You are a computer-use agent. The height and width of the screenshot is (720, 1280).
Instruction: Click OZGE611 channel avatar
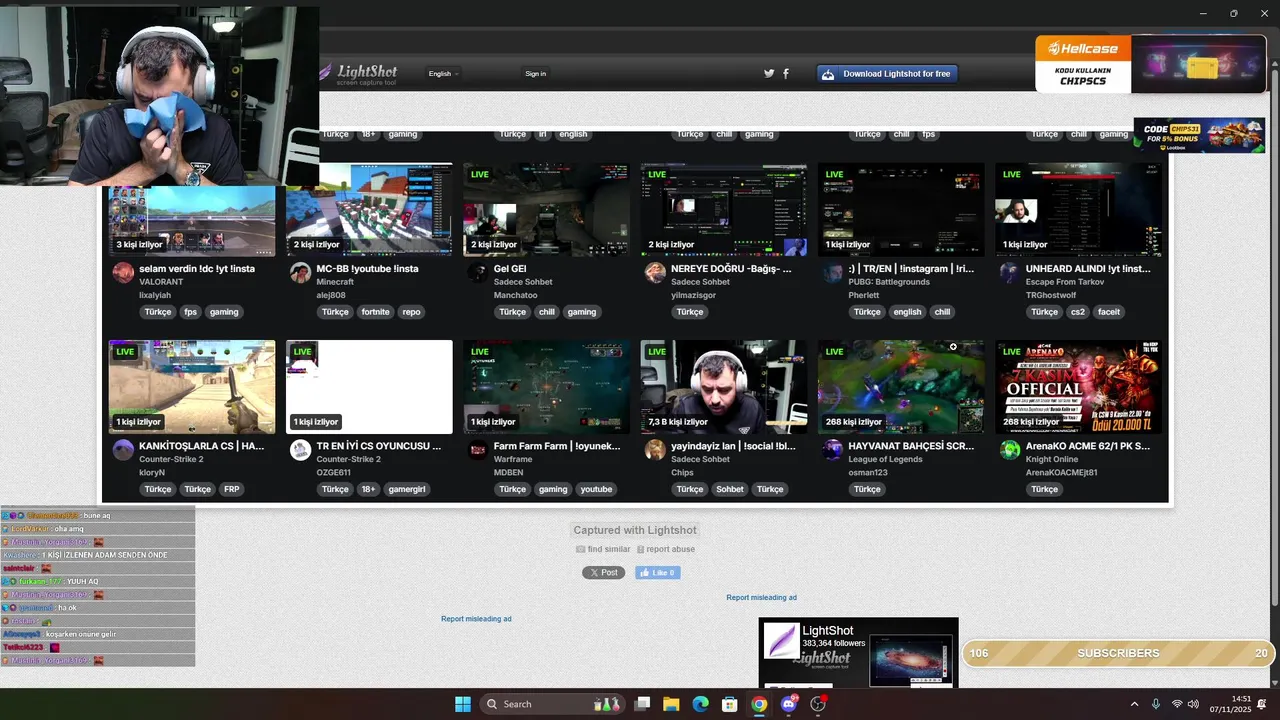[x=300, y=450]
